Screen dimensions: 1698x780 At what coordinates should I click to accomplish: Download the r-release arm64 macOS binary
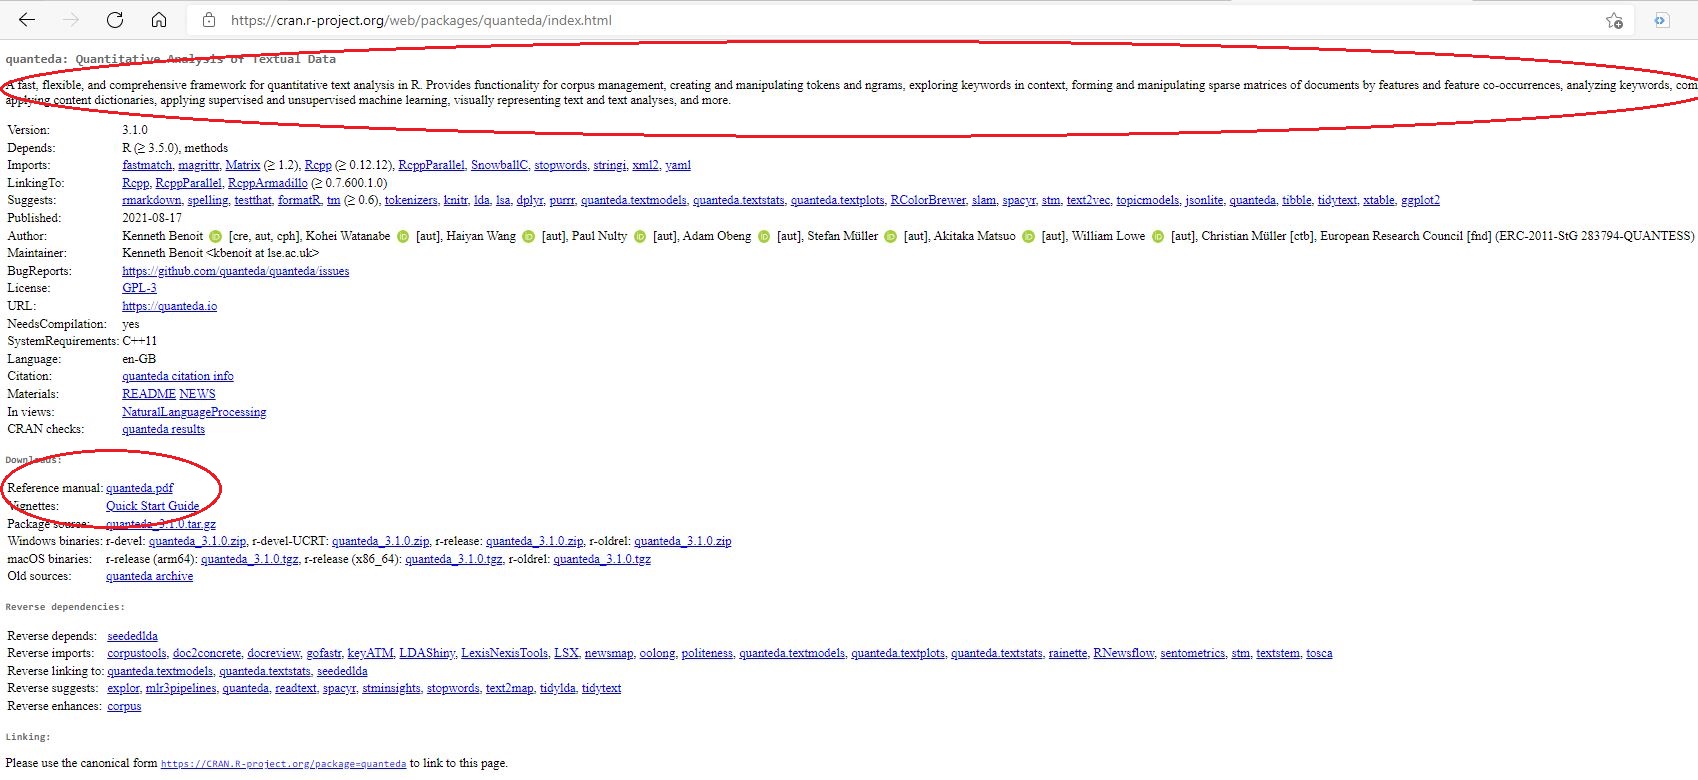pyautogui.click(x=249, y=559)
